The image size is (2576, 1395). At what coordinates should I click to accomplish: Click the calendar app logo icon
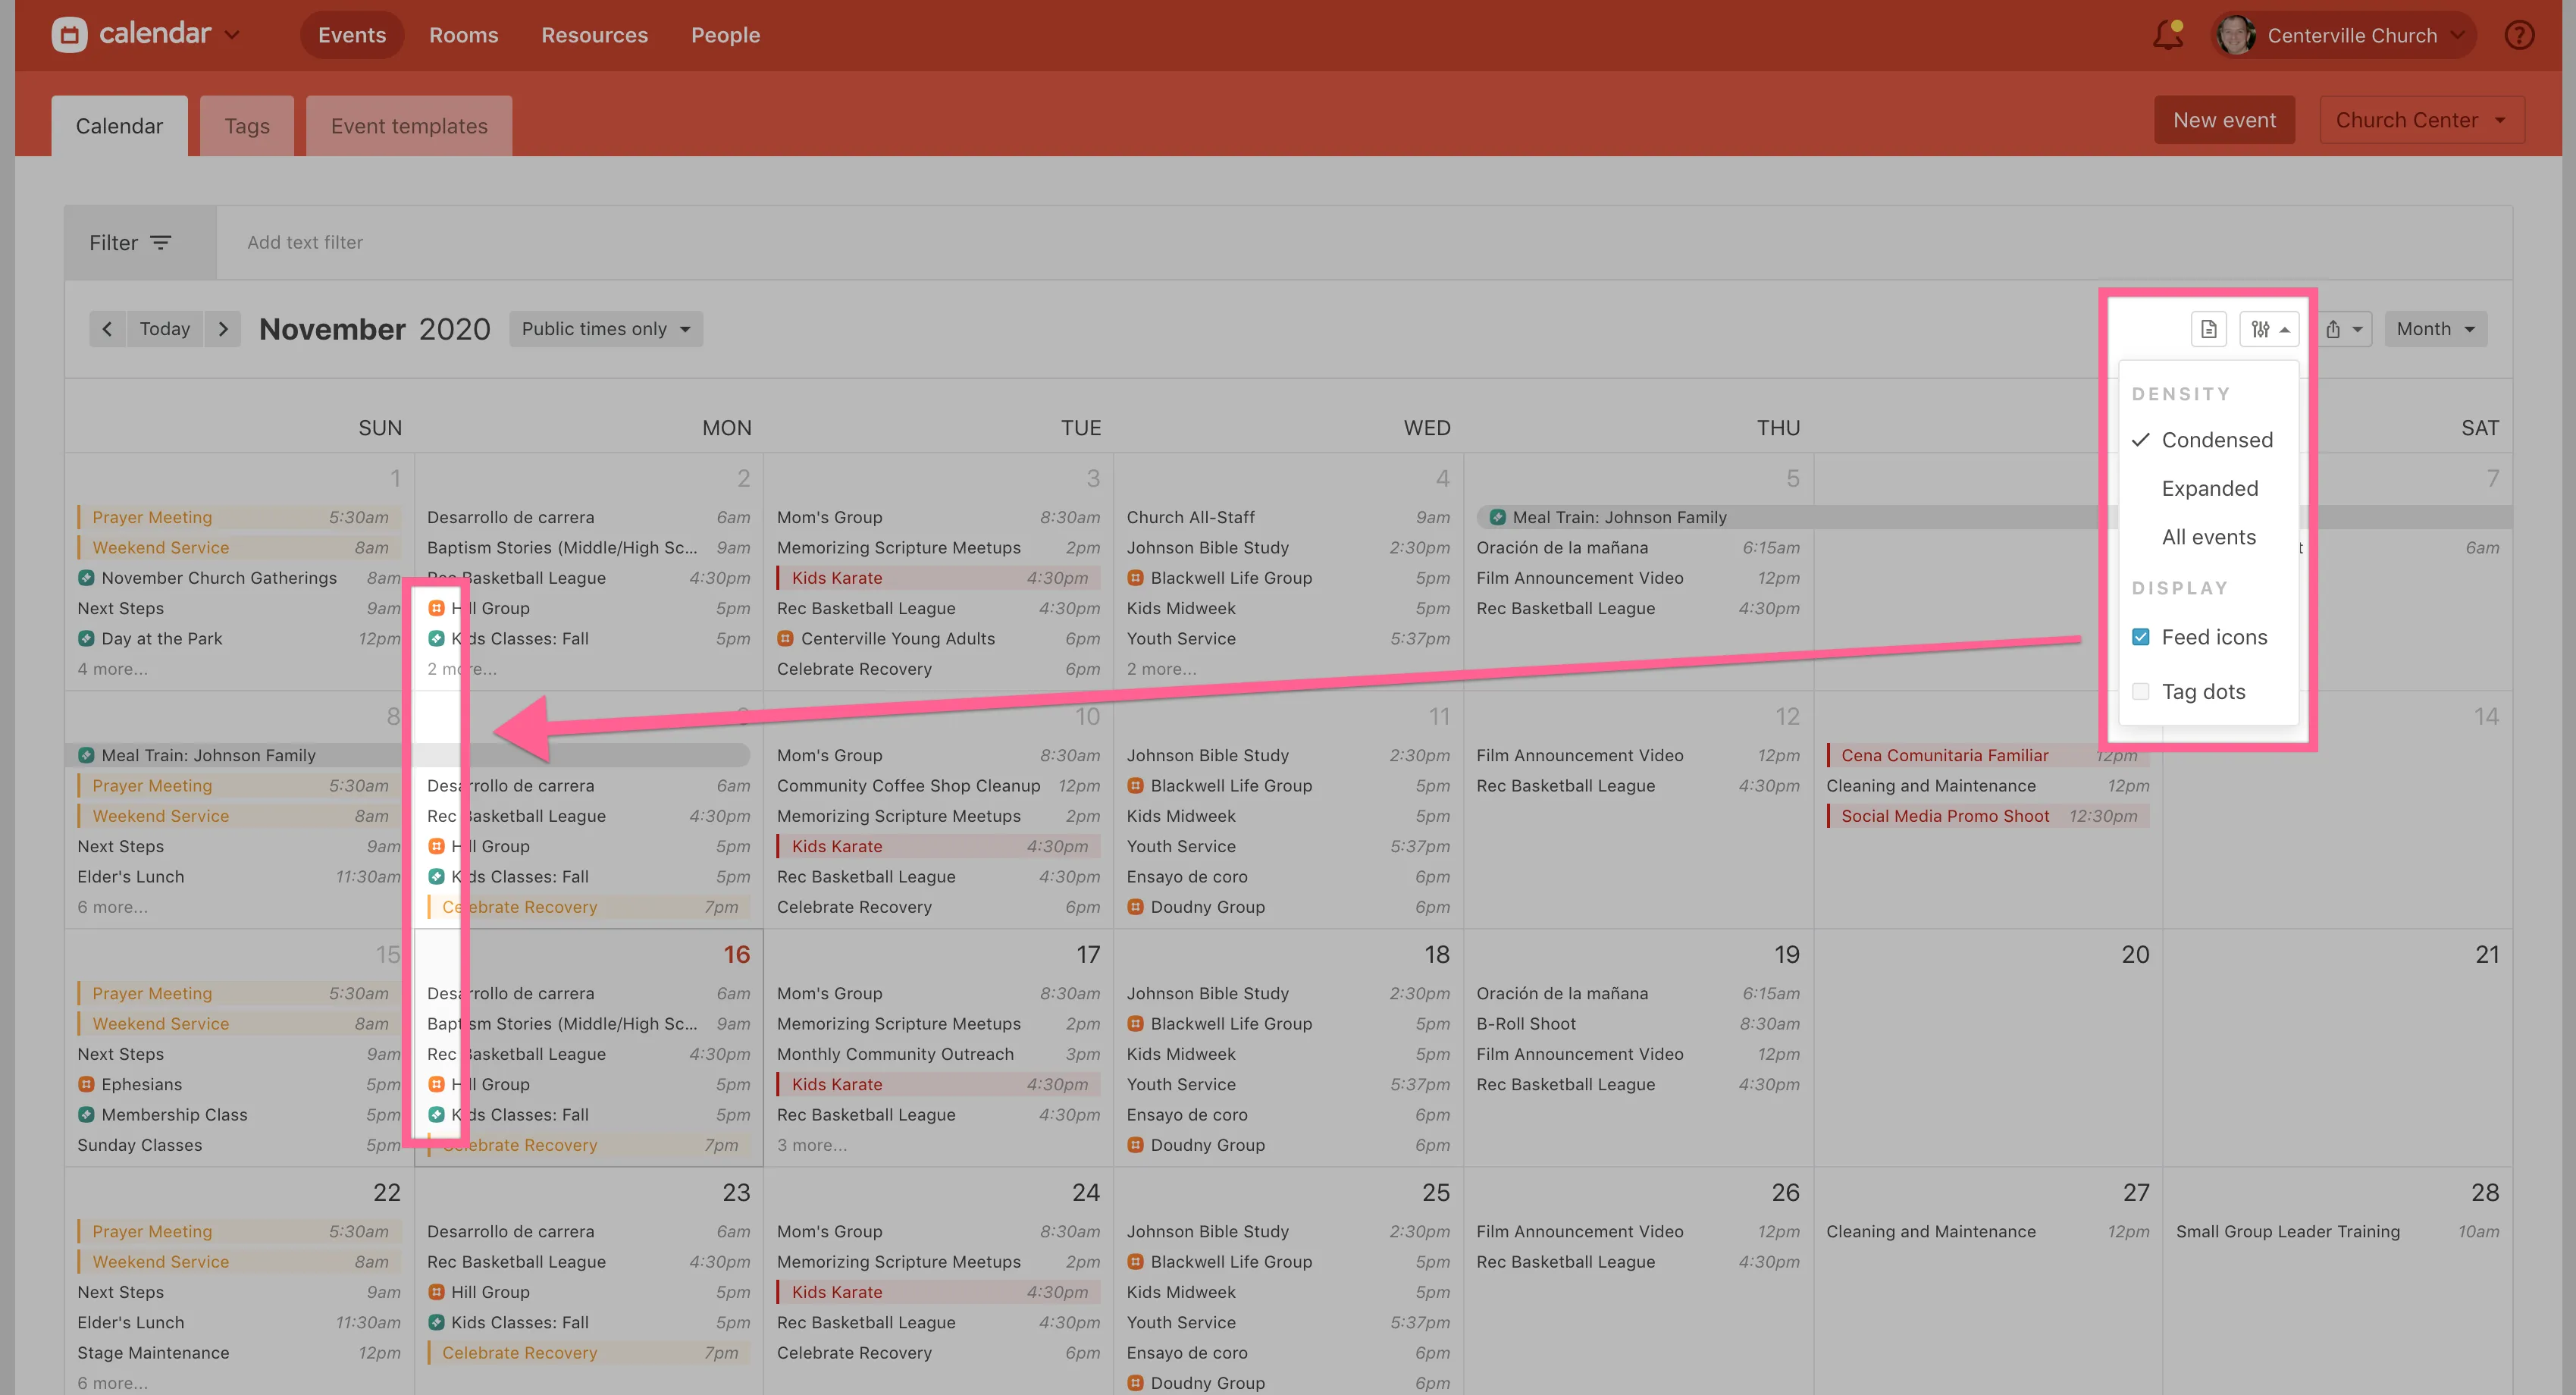click(69, 35)
